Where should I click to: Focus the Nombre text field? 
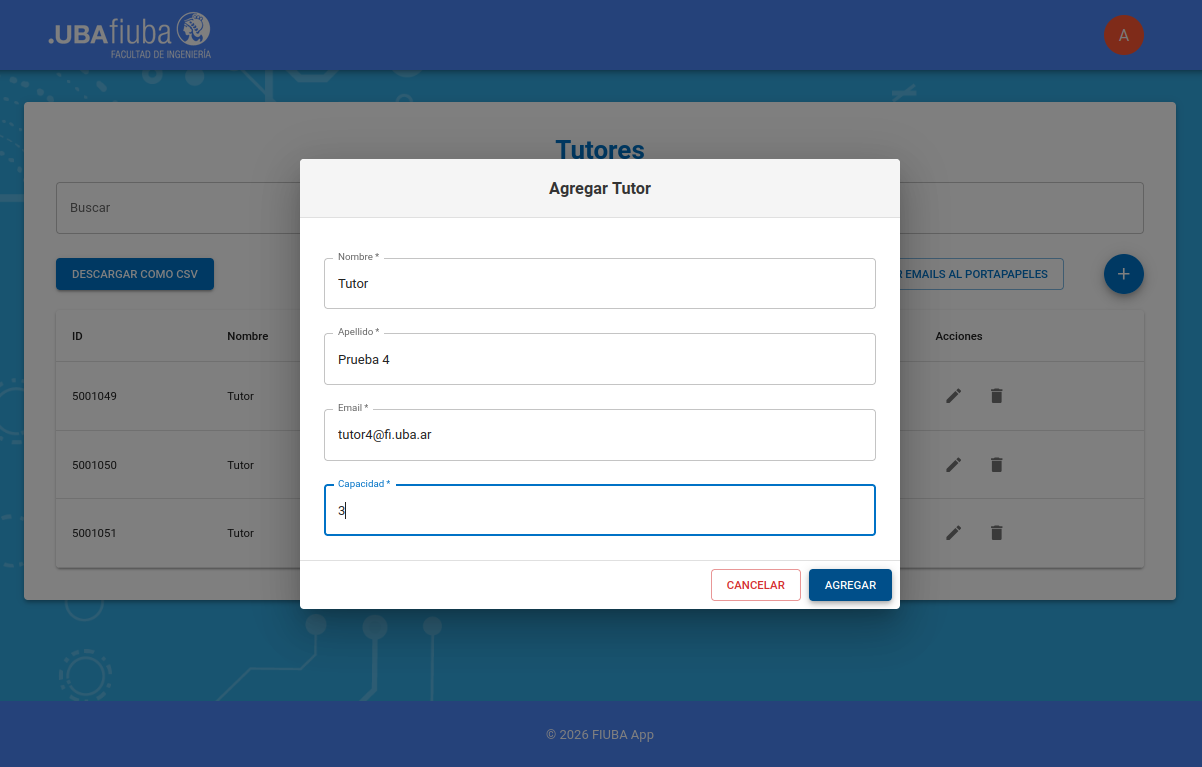(600, 284)
